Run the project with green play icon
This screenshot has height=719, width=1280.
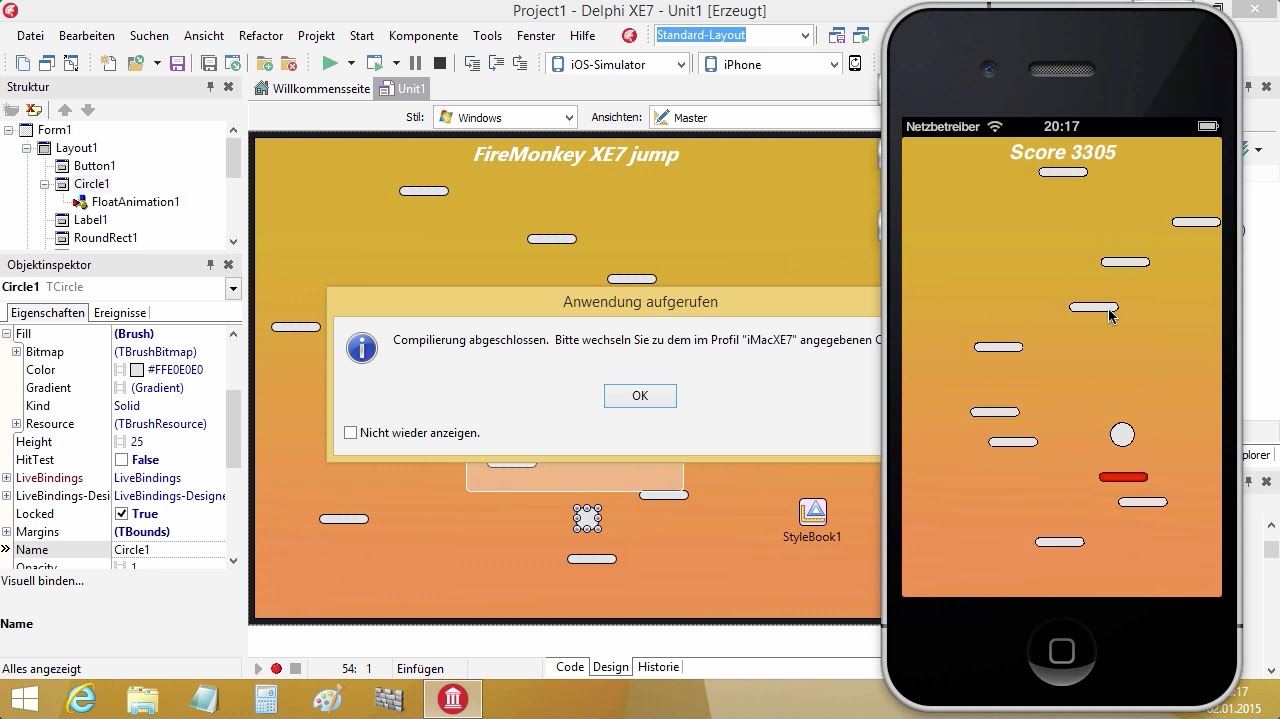(329, 63)
